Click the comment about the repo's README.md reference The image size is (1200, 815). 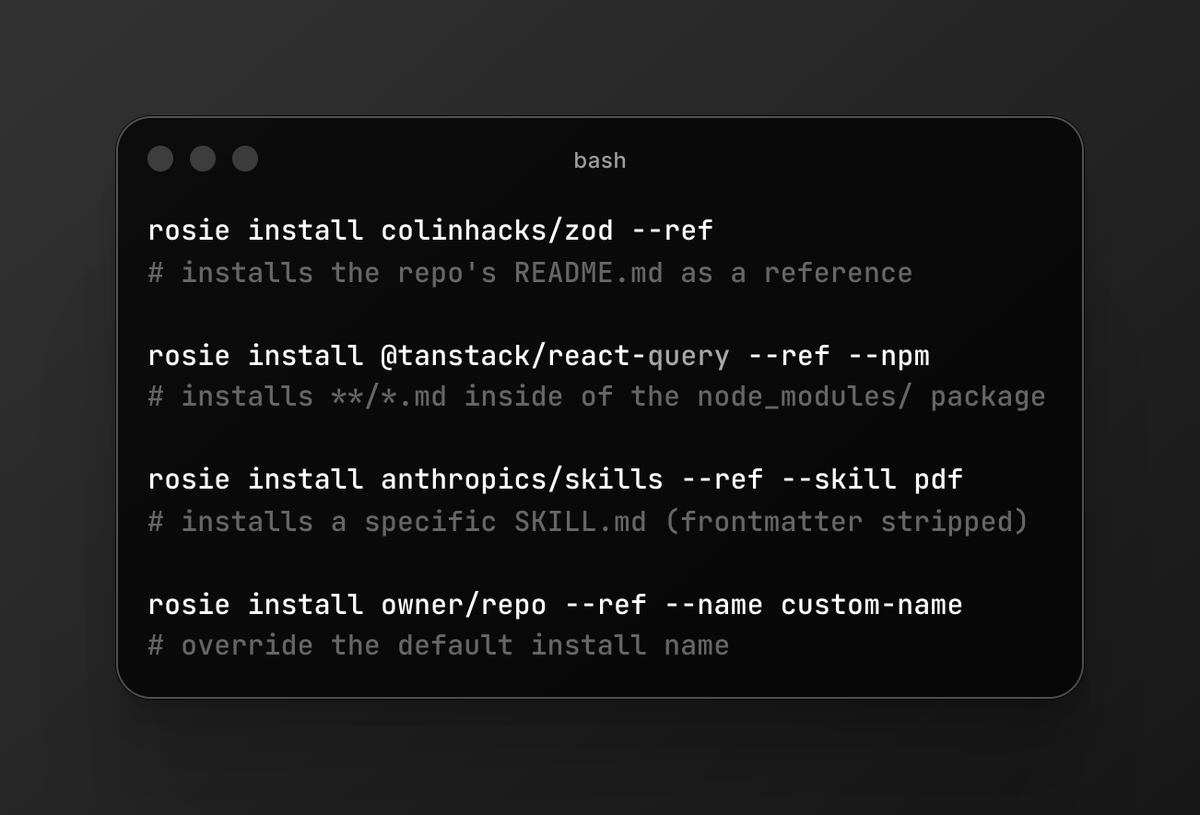coord(530,273)
